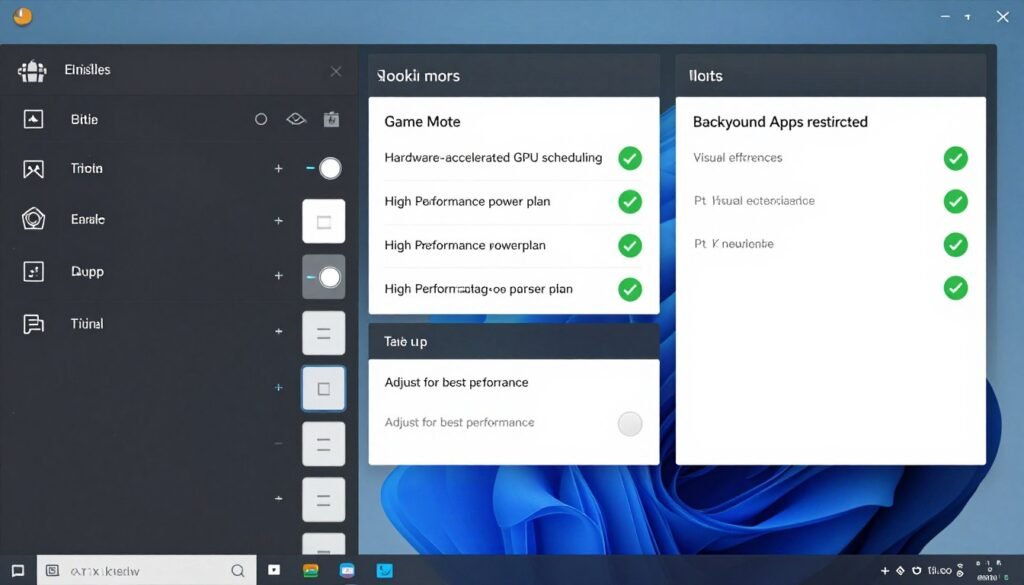Click the circle icon in Bitie row
This screenshot has width=1024, height=585.
tap(261, 119)
